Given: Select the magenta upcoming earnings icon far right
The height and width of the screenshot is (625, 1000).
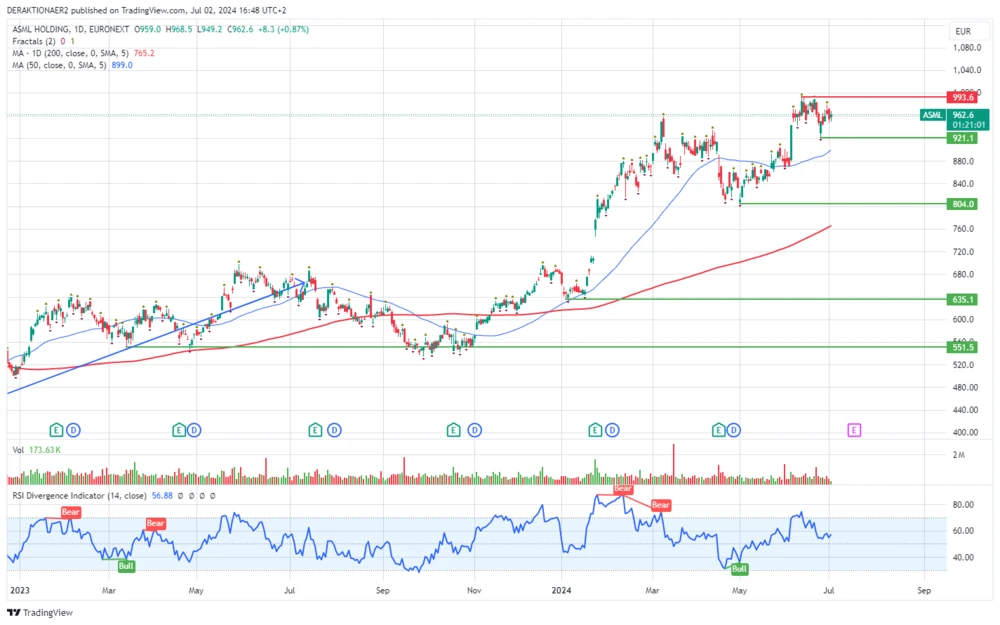Looking at the screenshot, I should point(854,430).
